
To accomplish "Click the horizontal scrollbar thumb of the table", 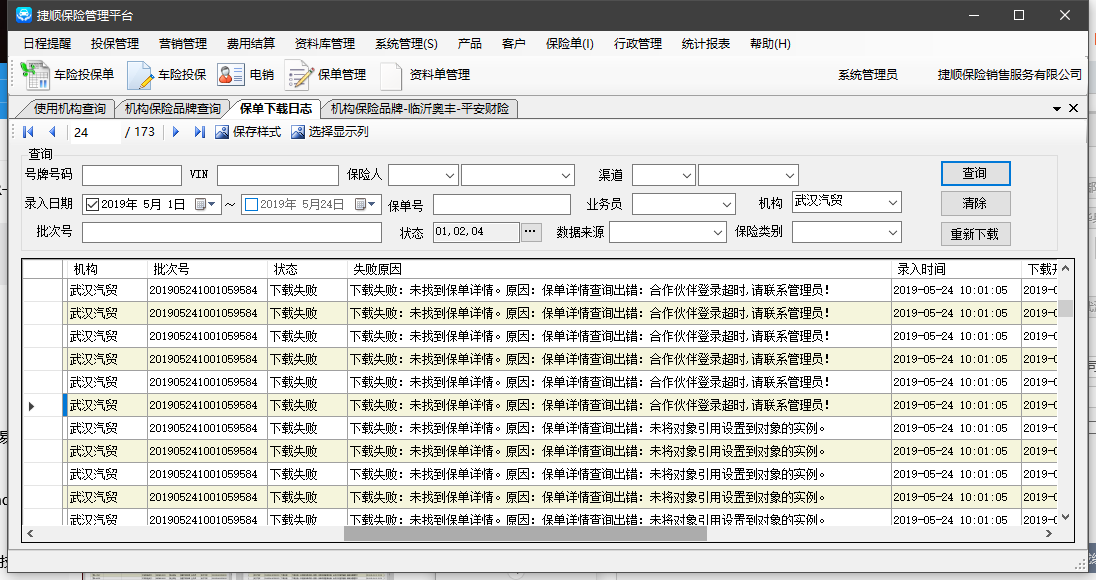I will [525, 534].
